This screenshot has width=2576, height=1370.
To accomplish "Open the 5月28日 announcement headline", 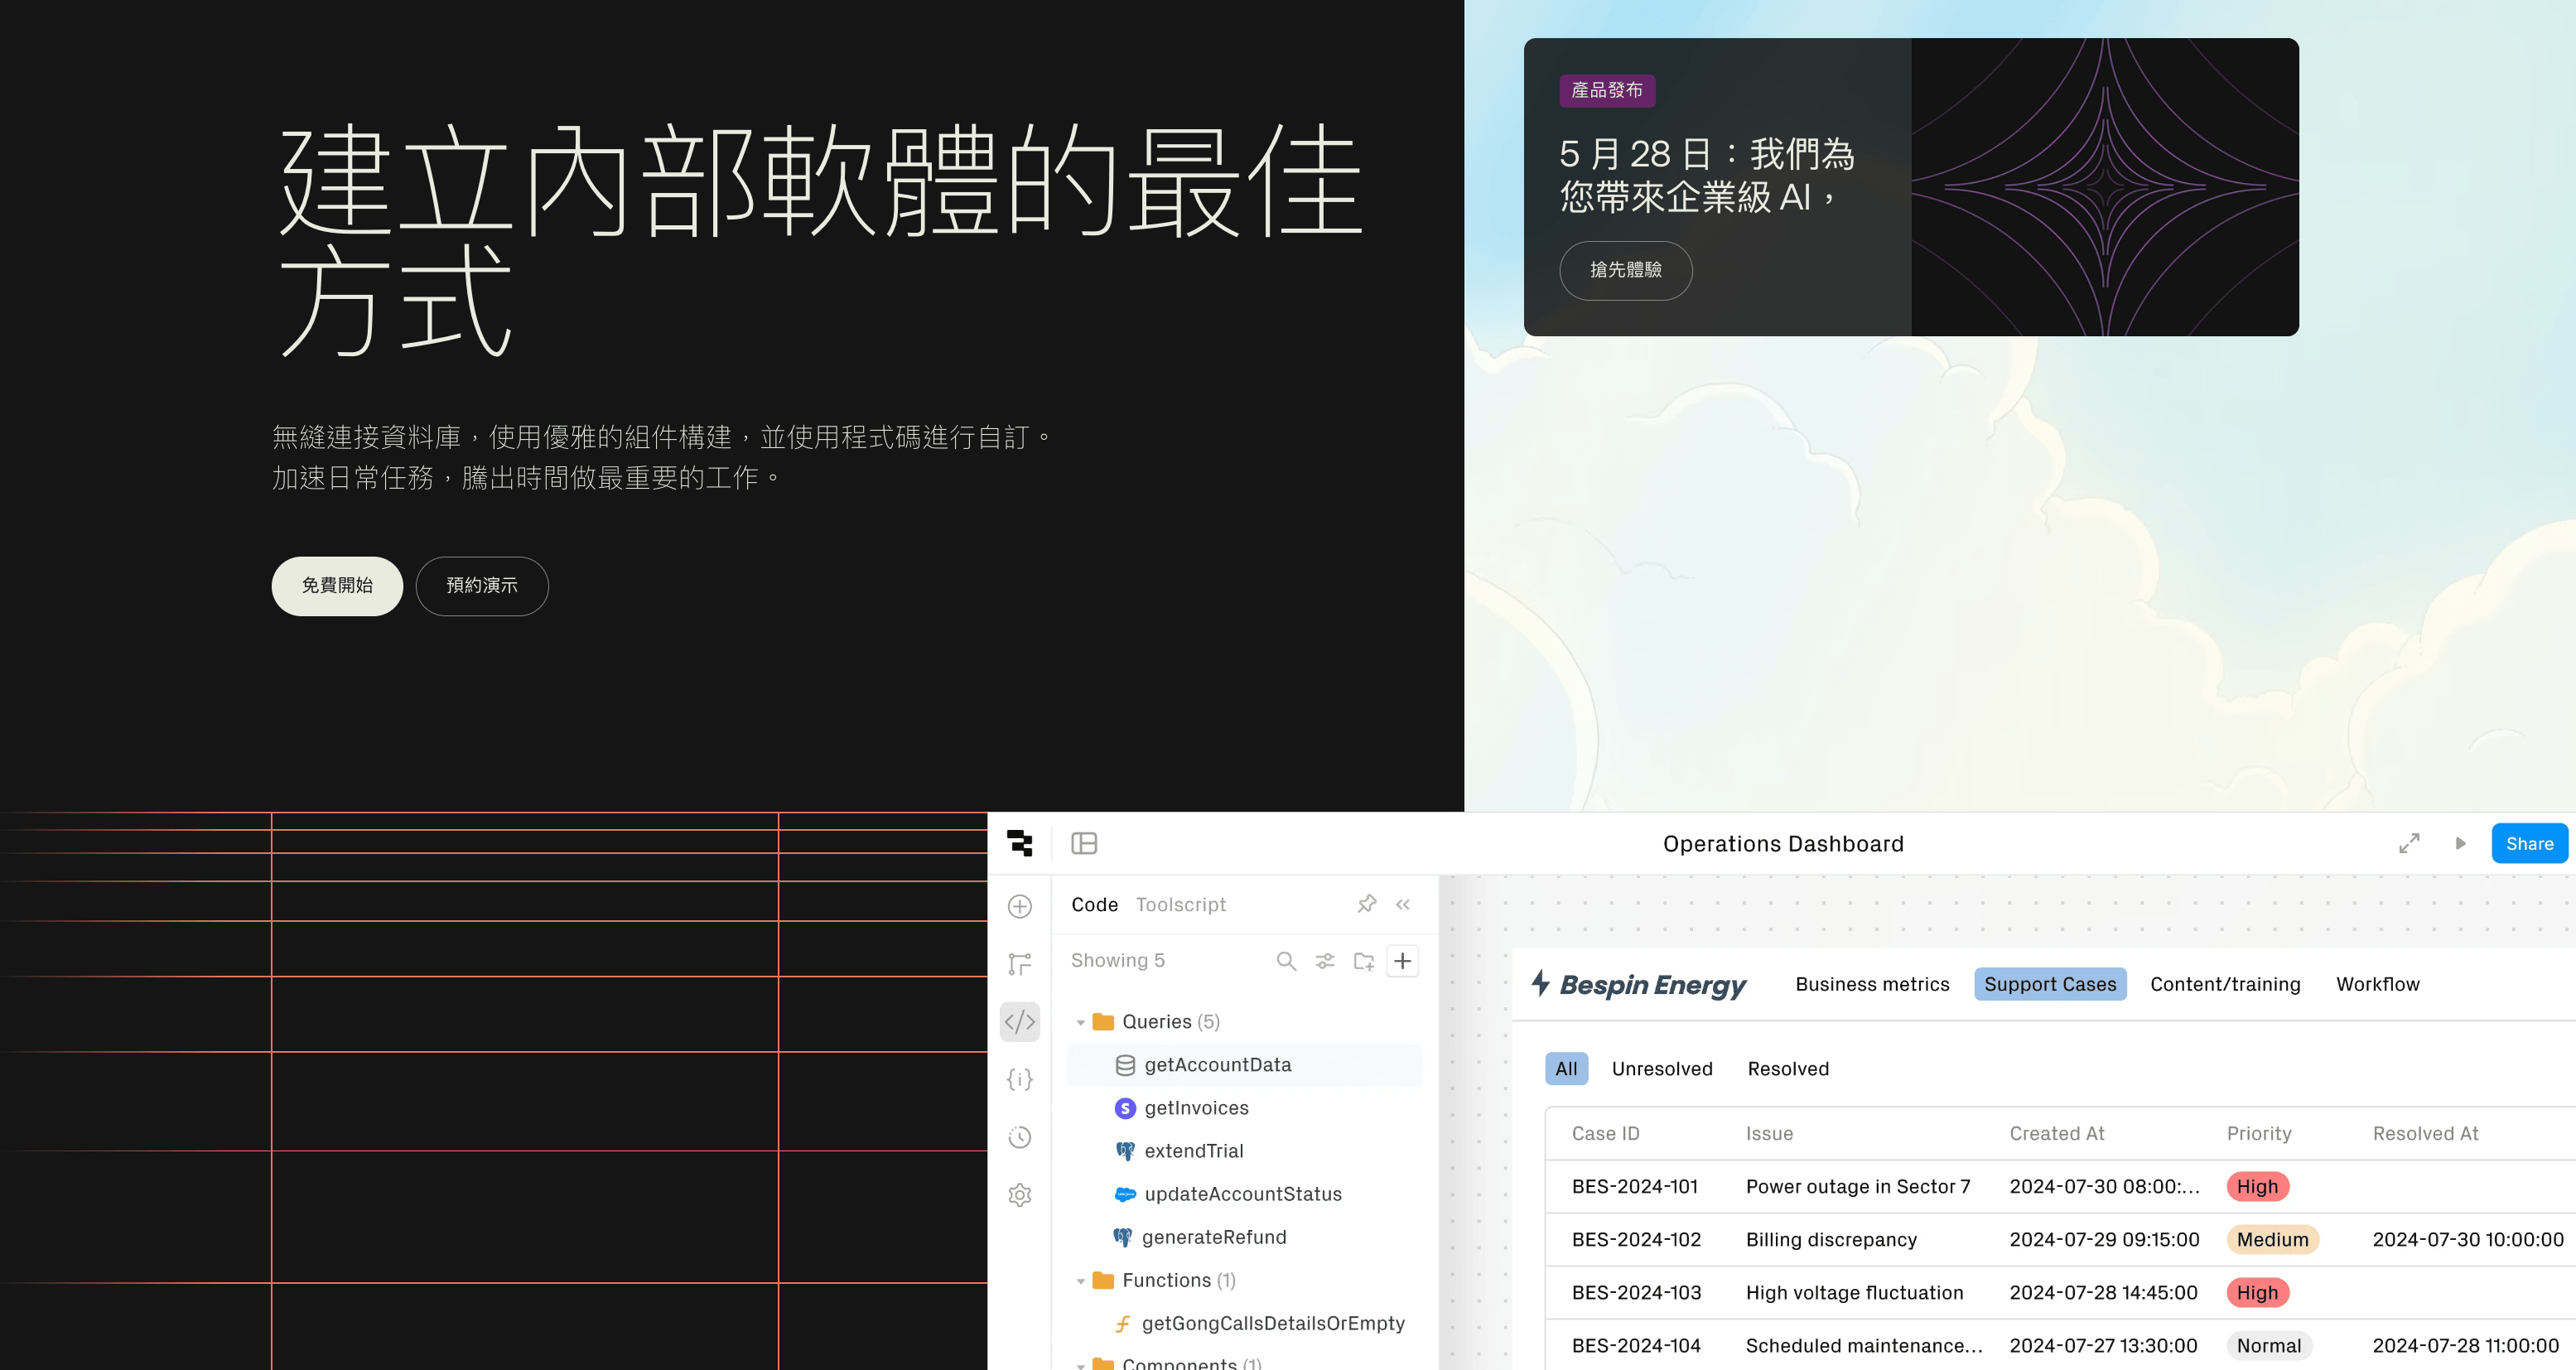I will [1707, 175].
